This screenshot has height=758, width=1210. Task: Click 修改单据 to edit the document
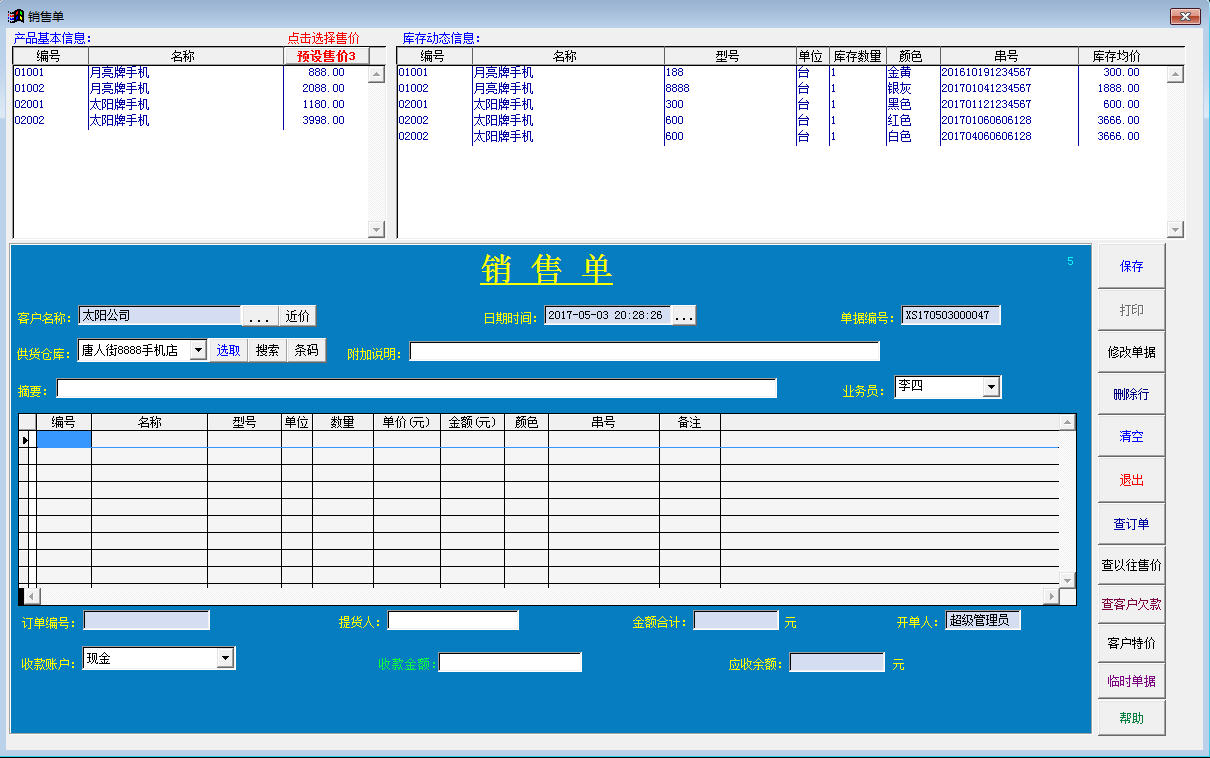click(x=1131, y=352)
